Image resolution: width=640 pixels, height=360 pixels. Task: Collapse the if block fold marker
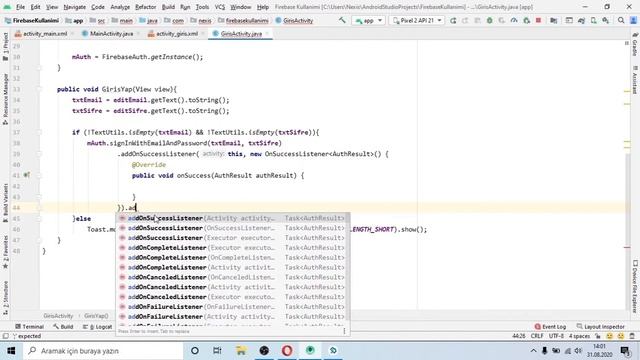tap(39, 132)
